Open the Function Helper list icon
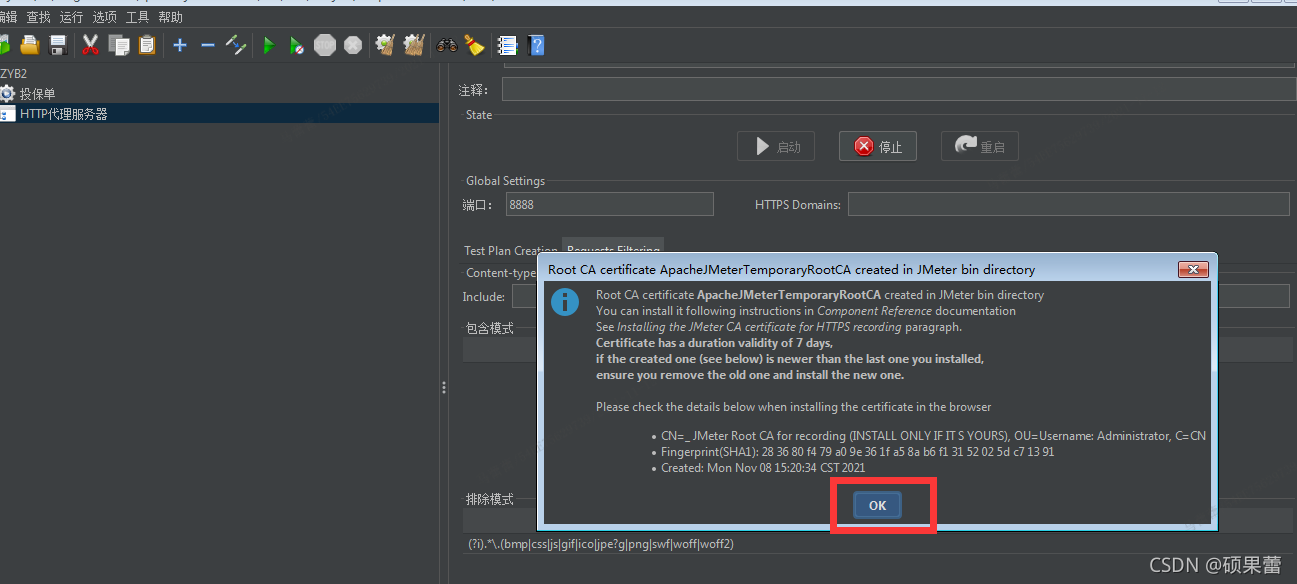 click(x=507, y=45)
